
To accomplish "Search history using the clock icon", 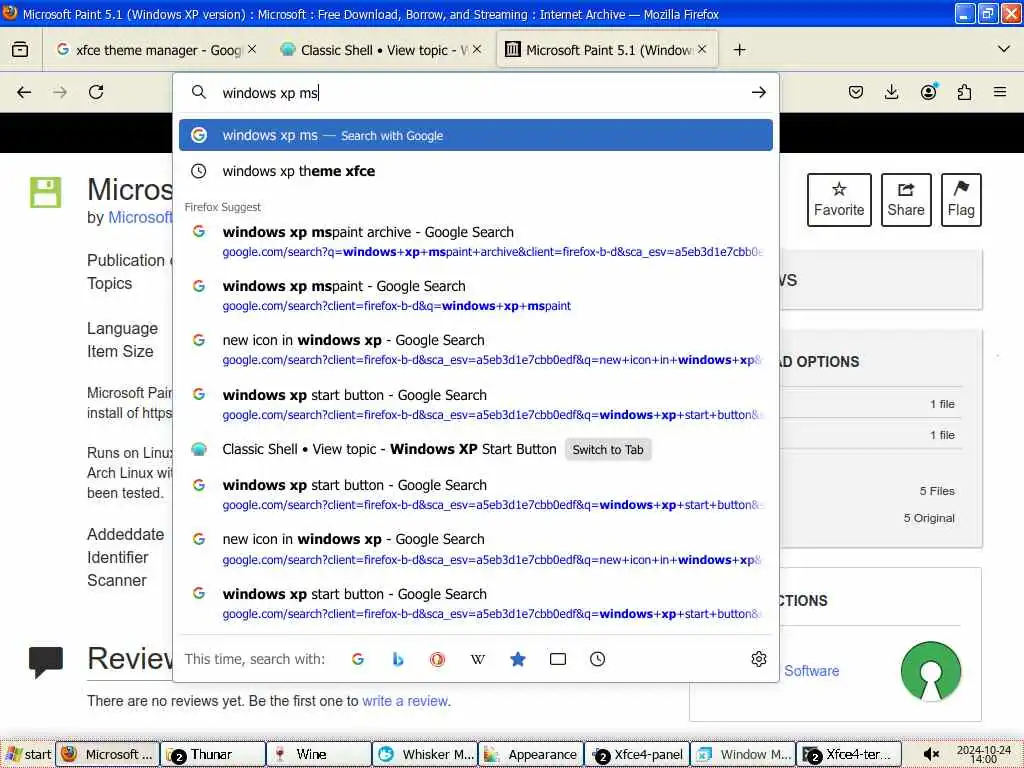I will coord(598,659).
